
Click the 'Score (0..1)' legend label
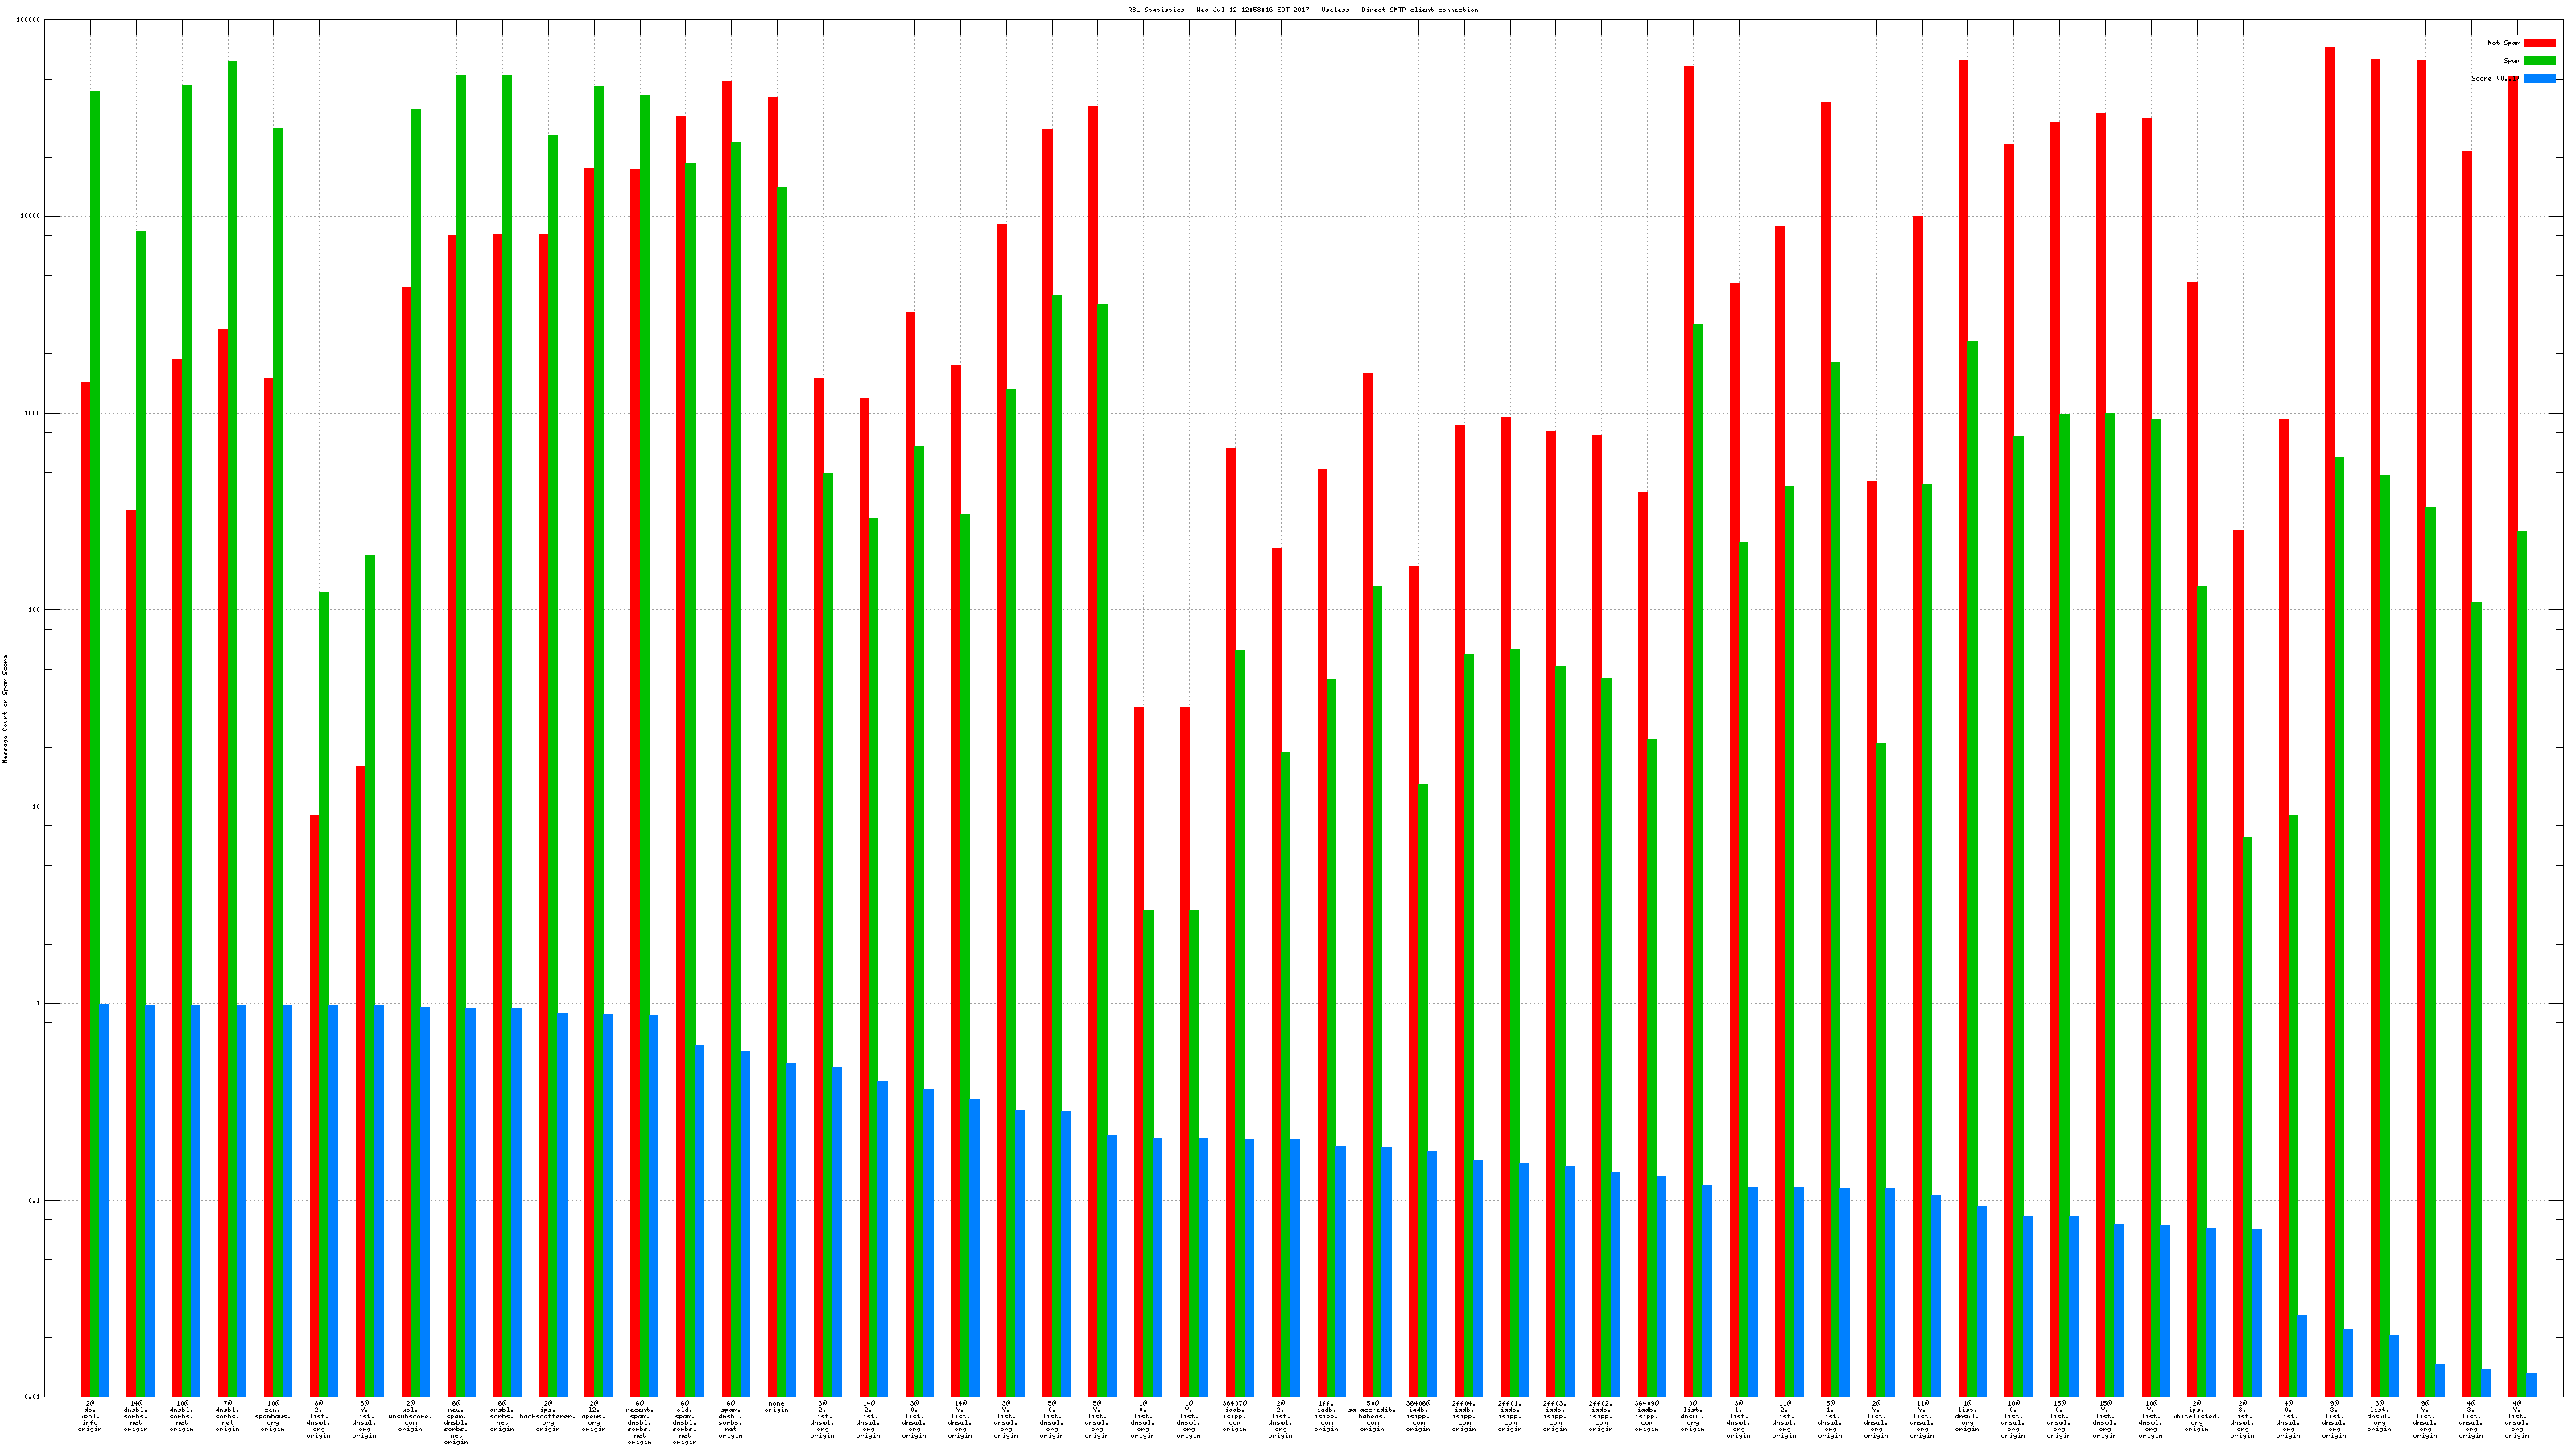[2494, 79]
